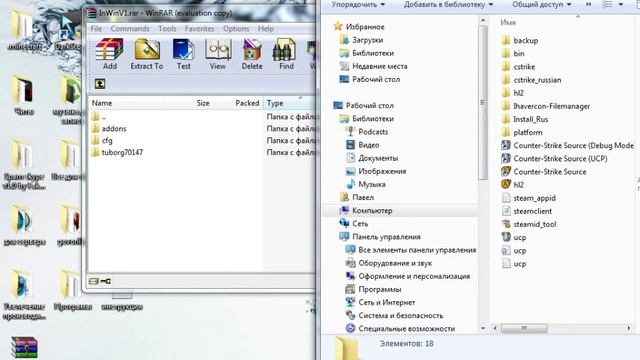Change view icon in Explorer toolbar

click(608, 4)
